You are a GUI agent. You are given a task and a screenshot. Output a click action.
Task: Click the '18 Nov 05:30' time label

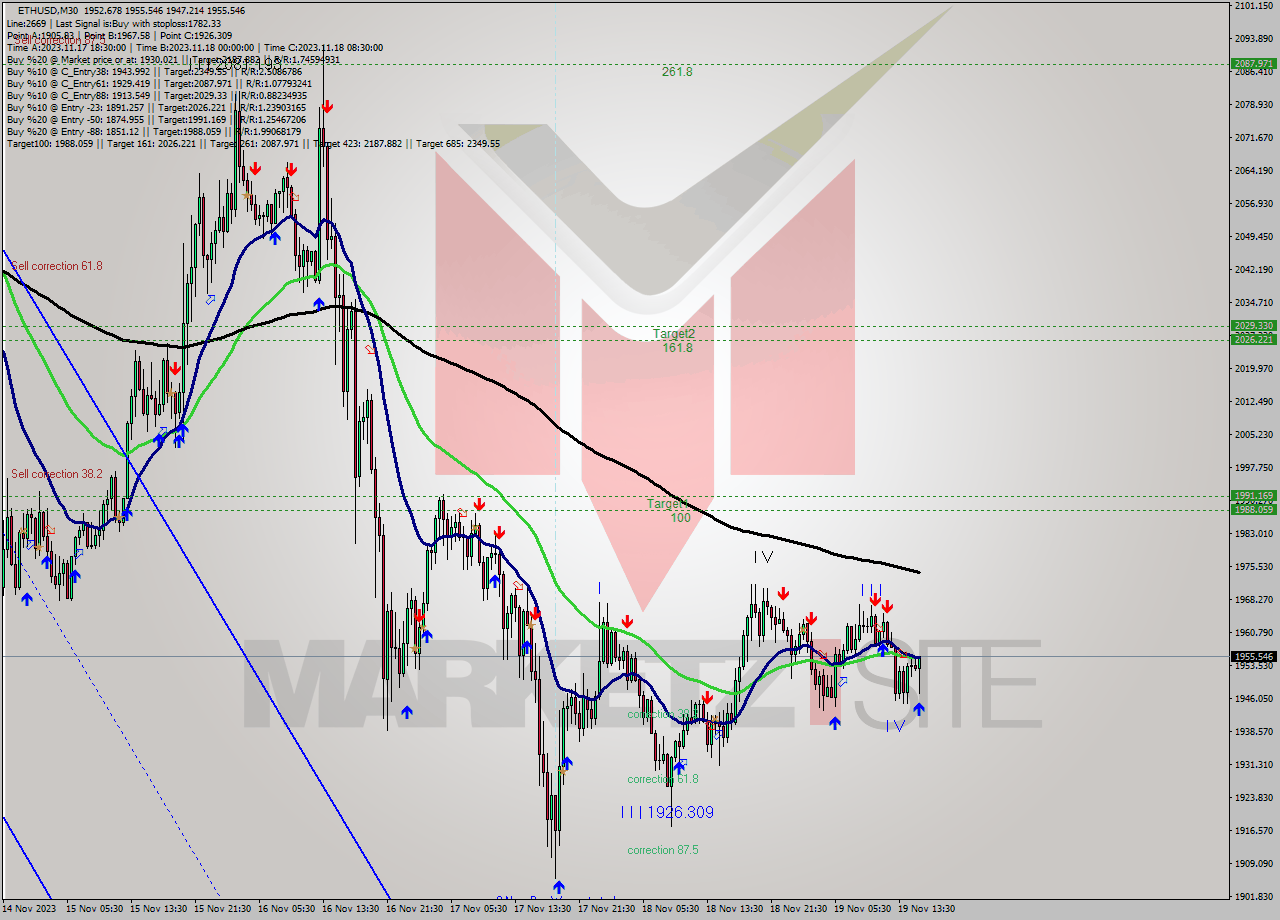point(671,910)
